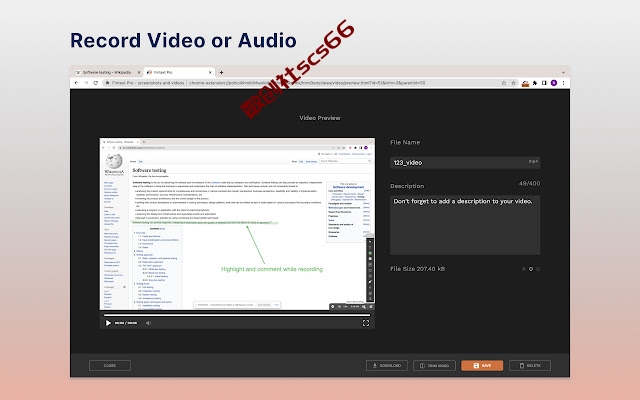Toggle the browser side panel
This screenshot has width=640, height=400.
tap(544, 83)
